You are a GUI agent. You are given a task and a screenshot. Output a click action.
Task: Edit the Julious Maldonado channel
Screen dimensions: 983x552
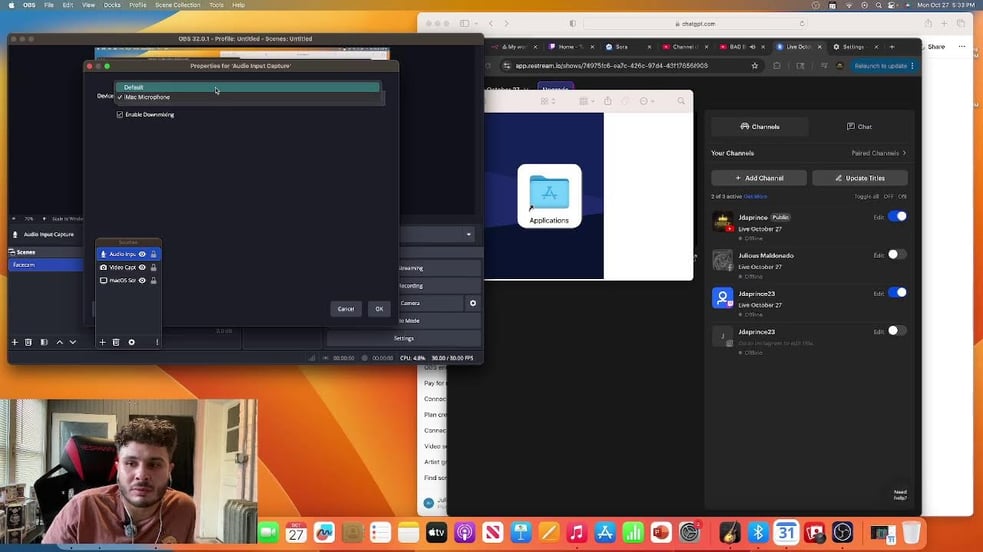pos(878,256)
